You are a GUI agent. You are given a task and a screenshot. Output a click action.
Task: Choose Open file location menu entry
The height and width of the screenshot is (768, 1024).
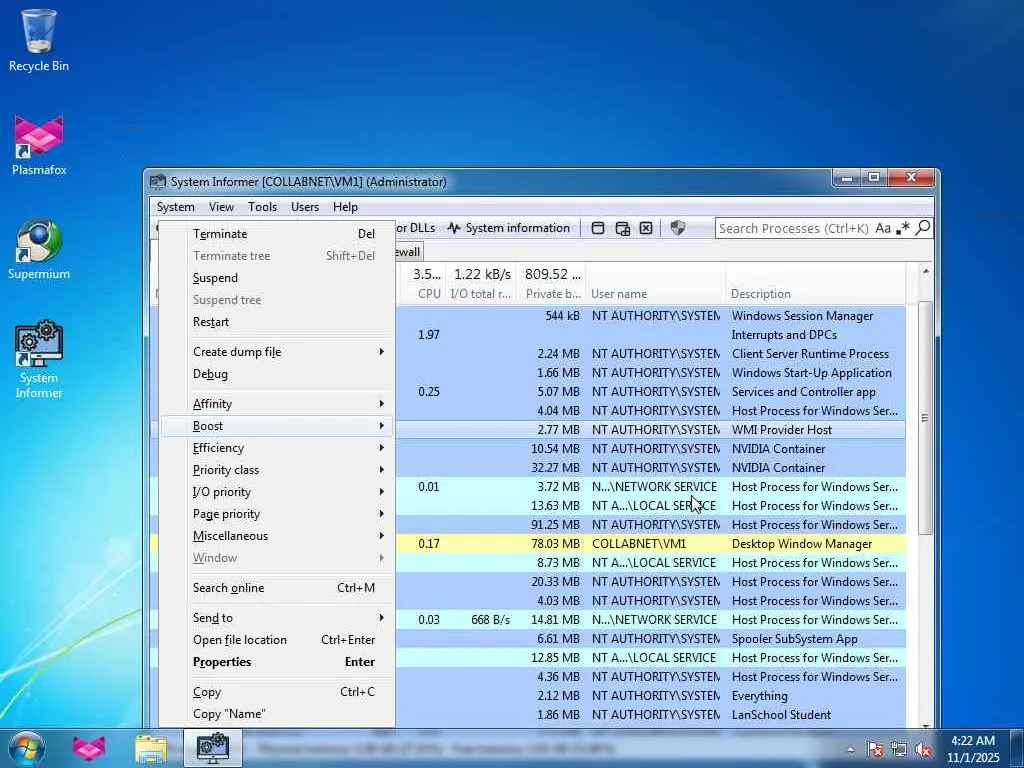click(x=277, y=640)
